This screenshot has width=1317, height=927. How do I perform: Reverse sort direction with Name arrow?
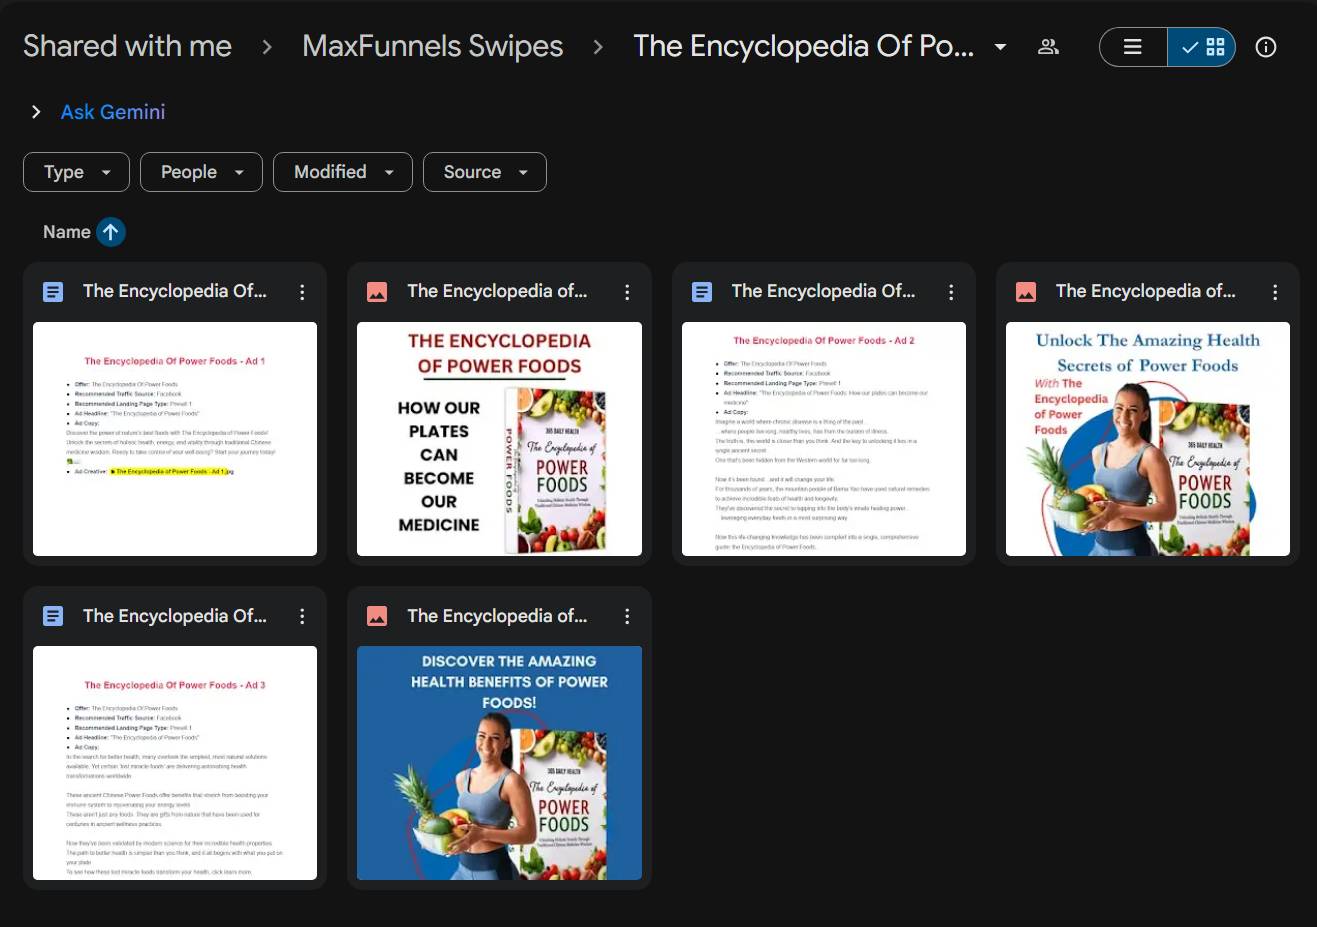[x=110, y=232]
